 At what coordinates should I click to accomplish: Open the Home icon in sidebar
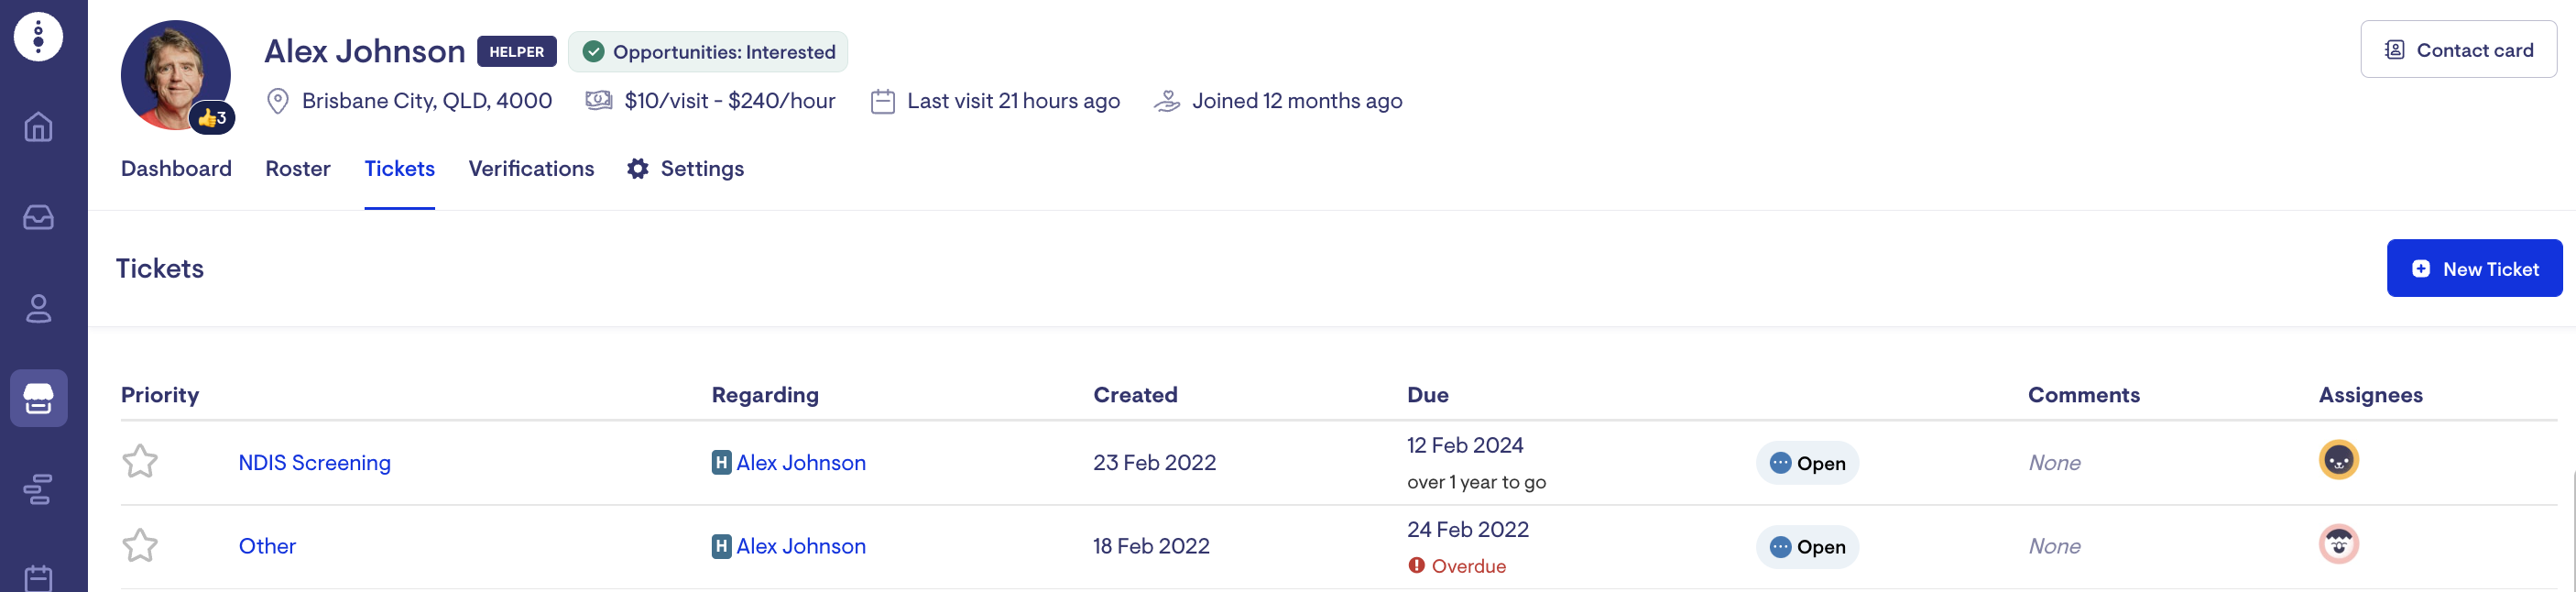point(38,127)
